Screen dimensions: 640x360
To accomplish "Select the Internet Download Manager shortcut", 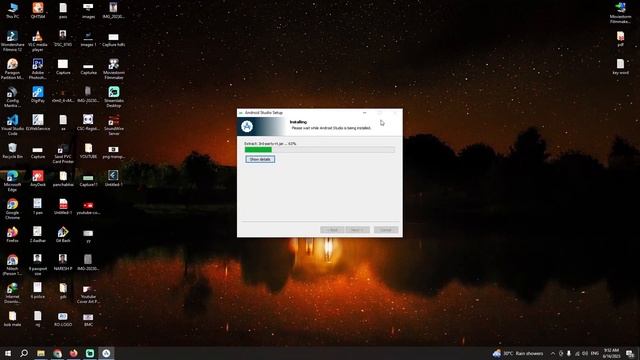I will click(x=12, y=293).
